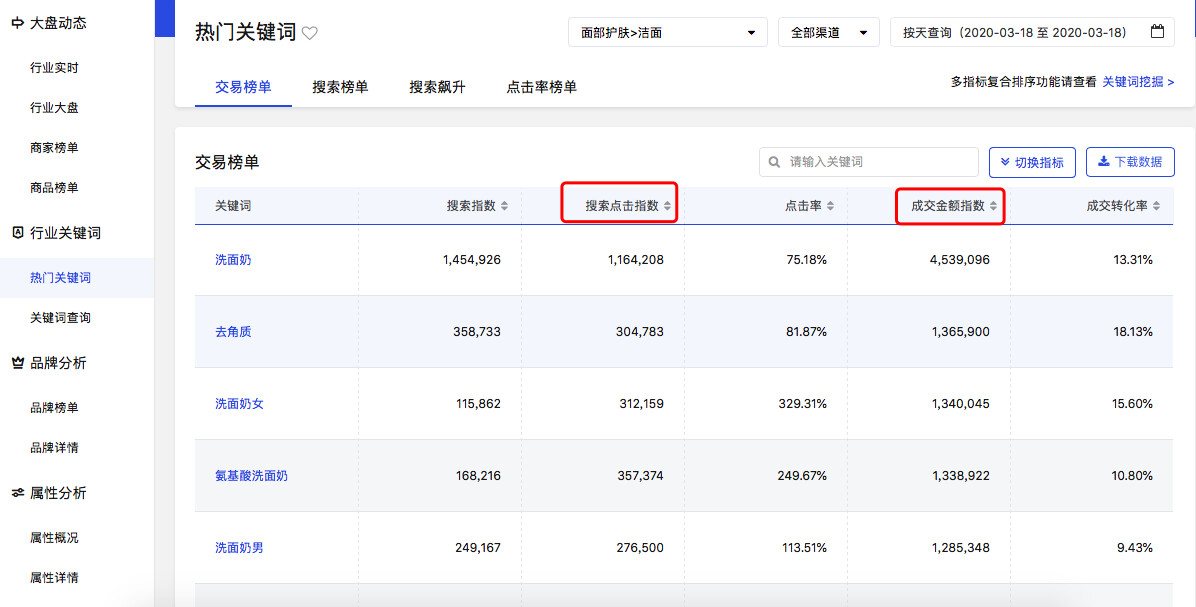Select the 搜索飙升 tab

[437, 87]
